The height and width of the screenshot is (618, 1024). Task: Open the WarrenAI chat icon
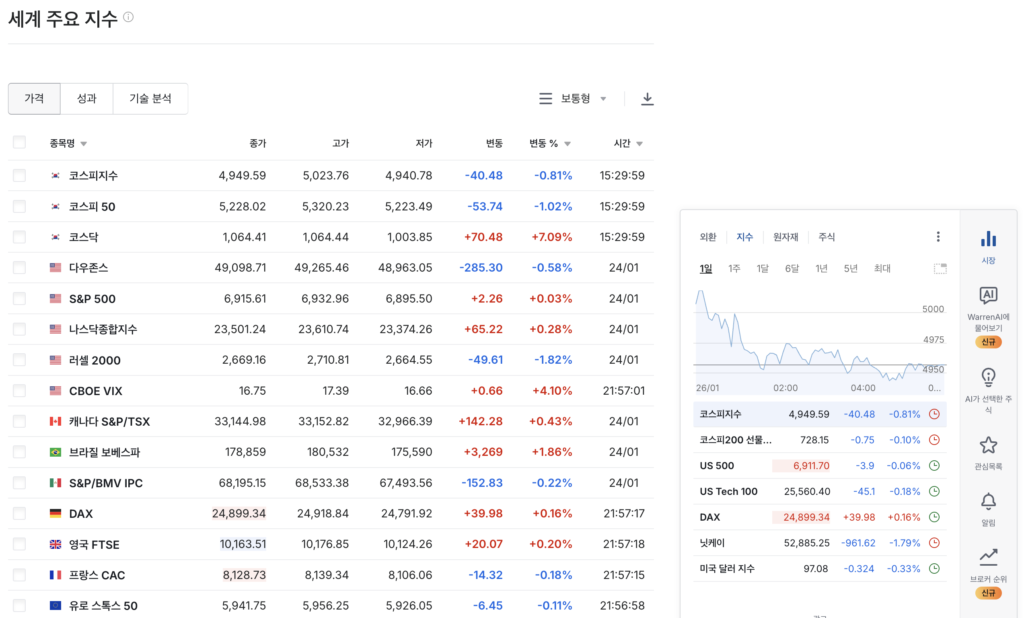(x=988, y=295)
